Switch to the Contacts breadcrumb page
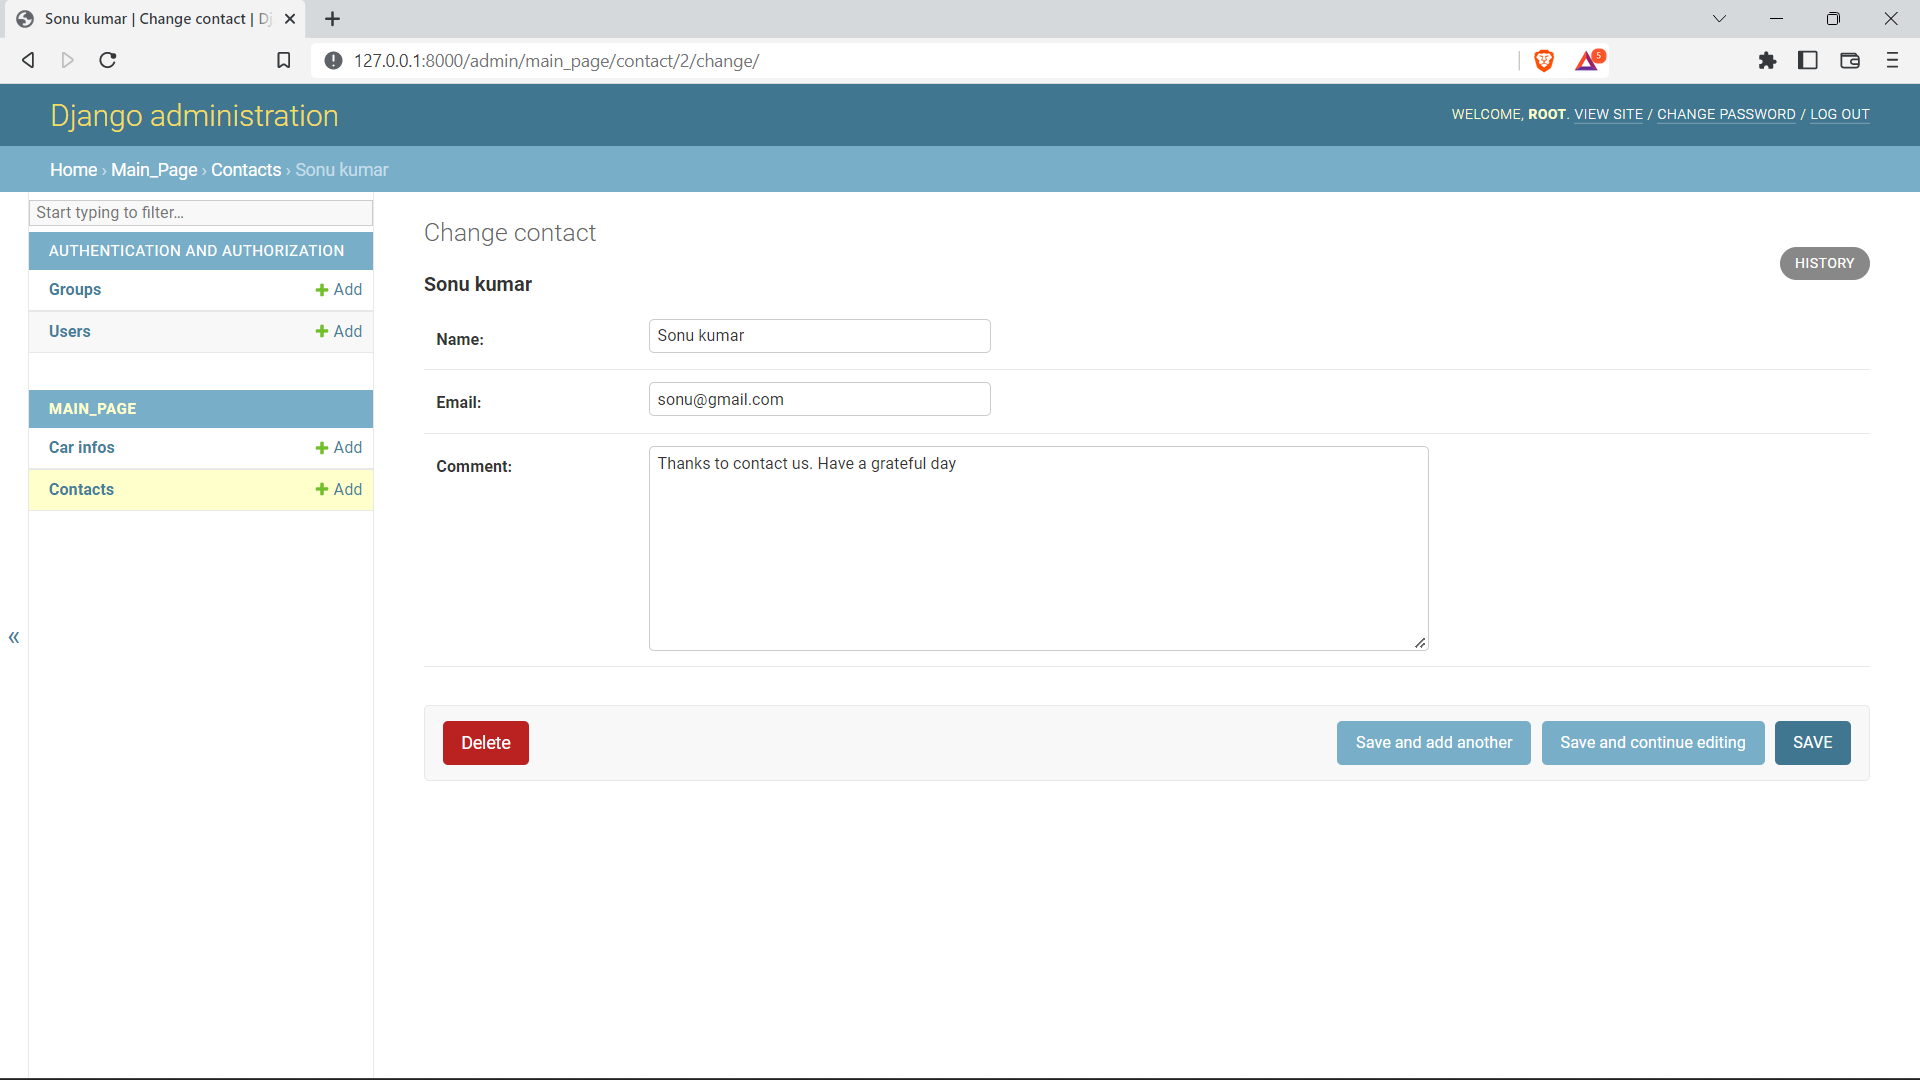1920x1080 pixels. [x=246, y=169]
